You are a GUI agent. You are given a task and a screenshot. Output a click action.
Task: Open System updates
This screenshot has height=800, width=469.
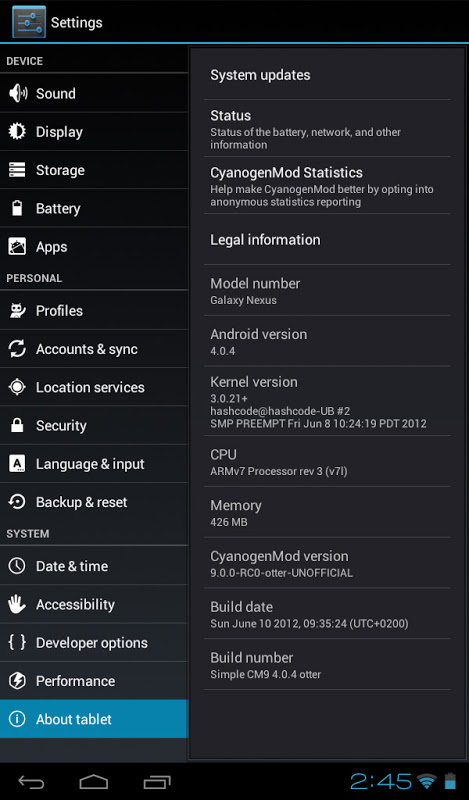tap(327, 75)
